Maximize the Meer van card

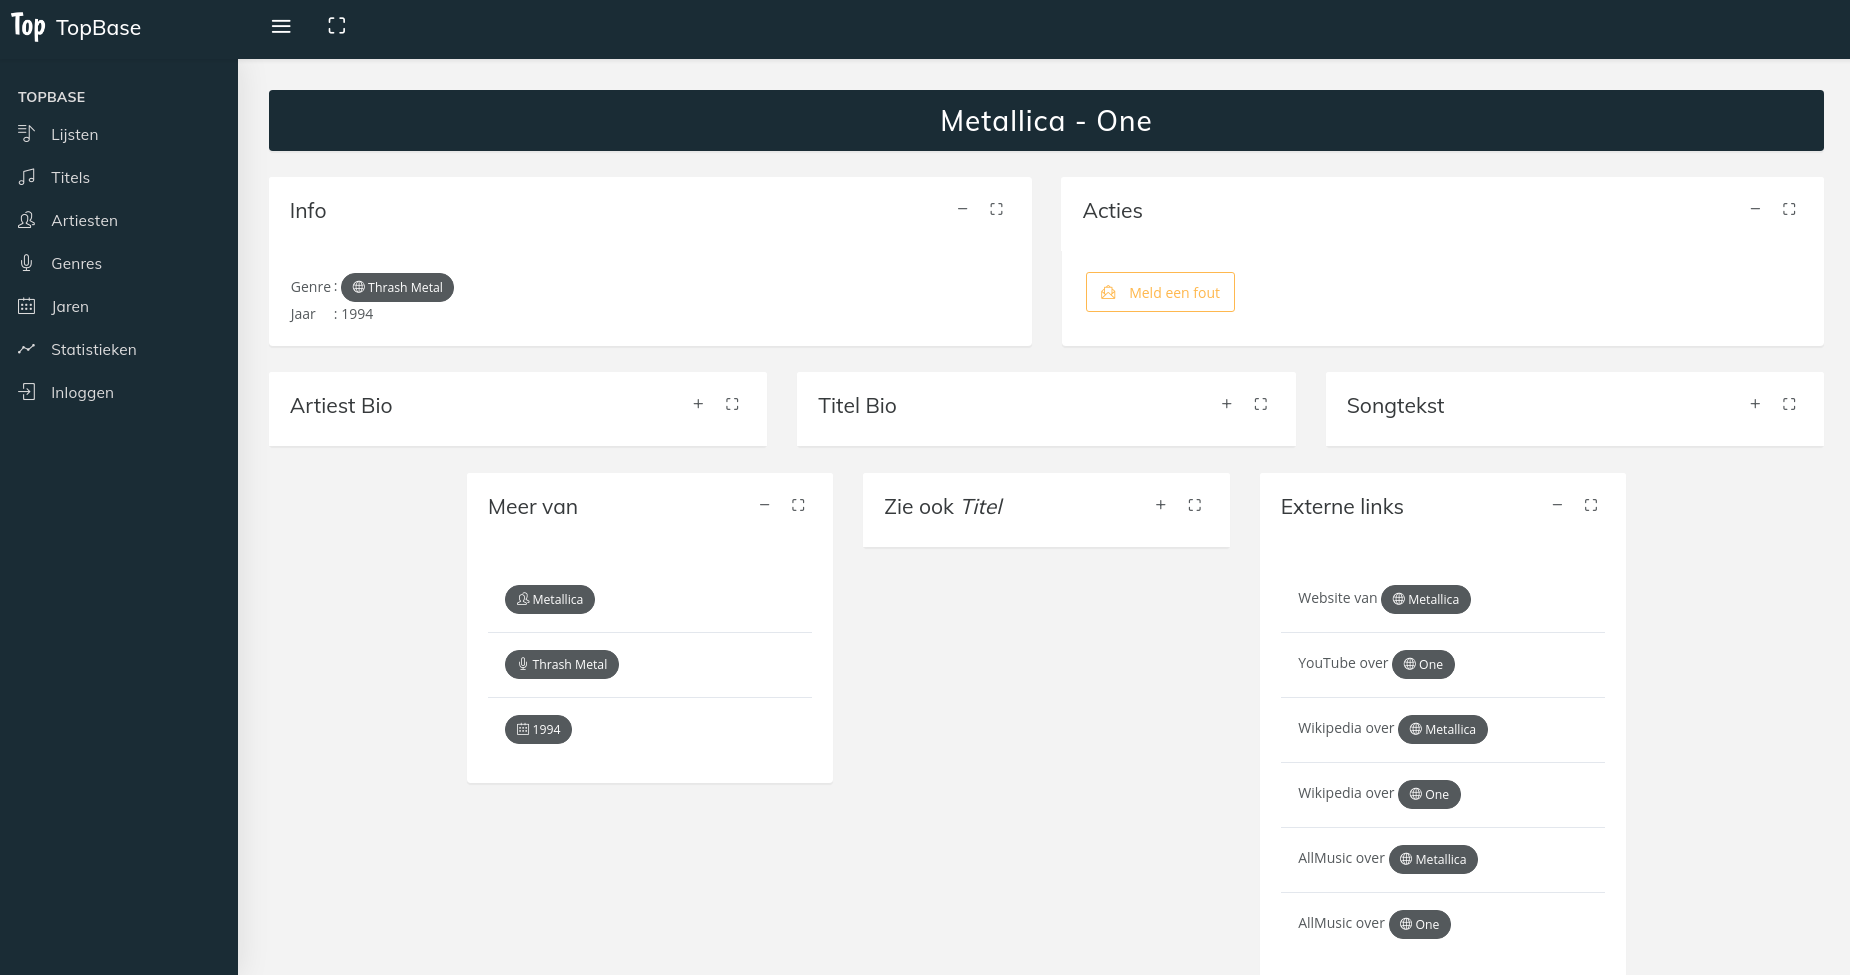click(x=798, y=505)
